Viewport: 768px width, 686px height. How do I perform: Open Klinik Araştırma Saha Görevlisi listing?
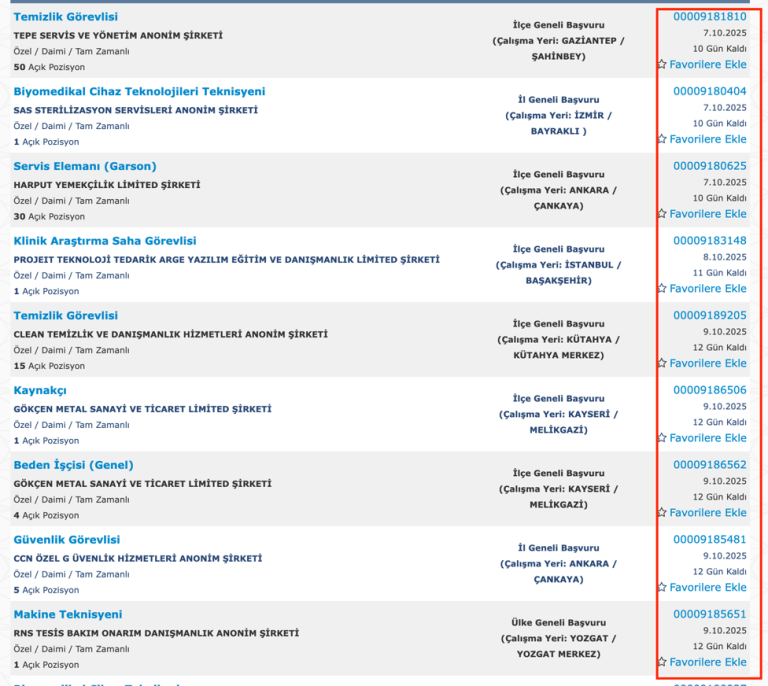(105, 241)
